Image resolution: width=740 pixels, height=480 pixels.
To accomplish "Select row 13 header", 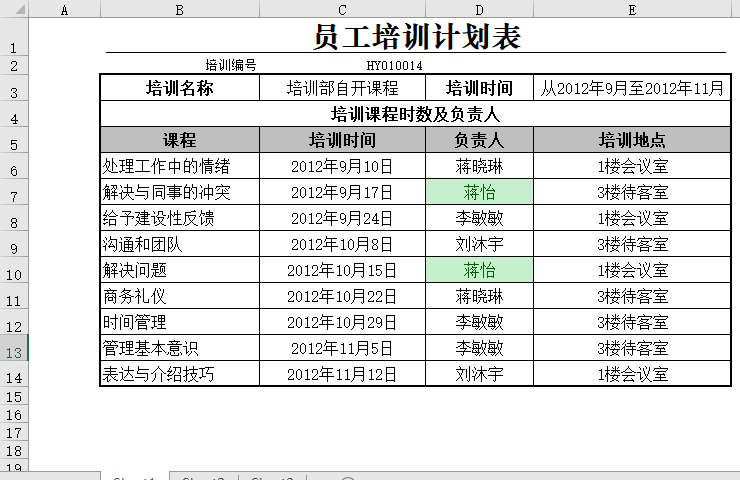I will click(x=14, y=350).
